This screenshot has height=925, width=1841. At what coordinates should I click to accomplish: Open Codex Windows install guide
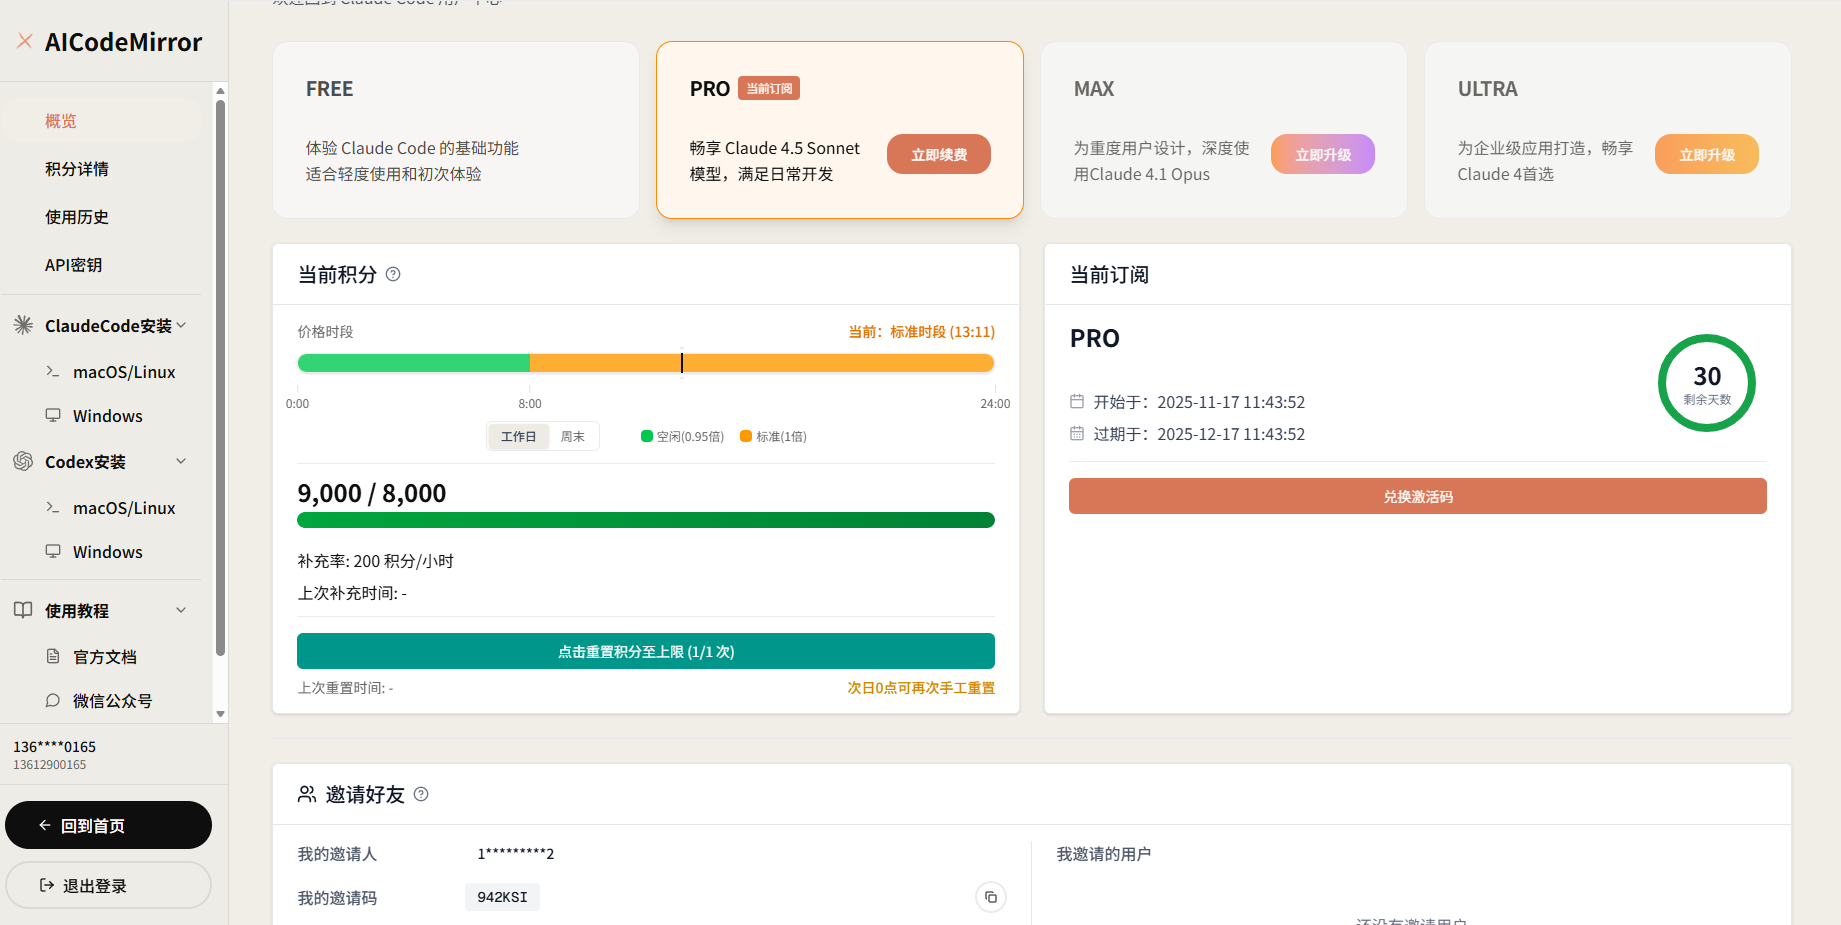click(x=110, y=551)
